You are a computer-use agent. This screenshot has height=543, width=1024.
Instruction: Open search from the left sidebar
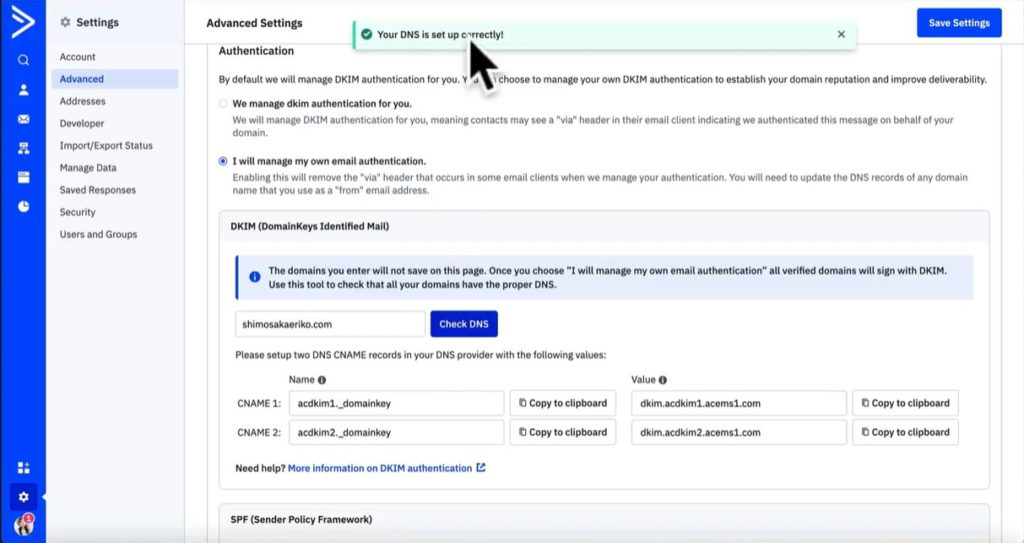click(23, 60)
